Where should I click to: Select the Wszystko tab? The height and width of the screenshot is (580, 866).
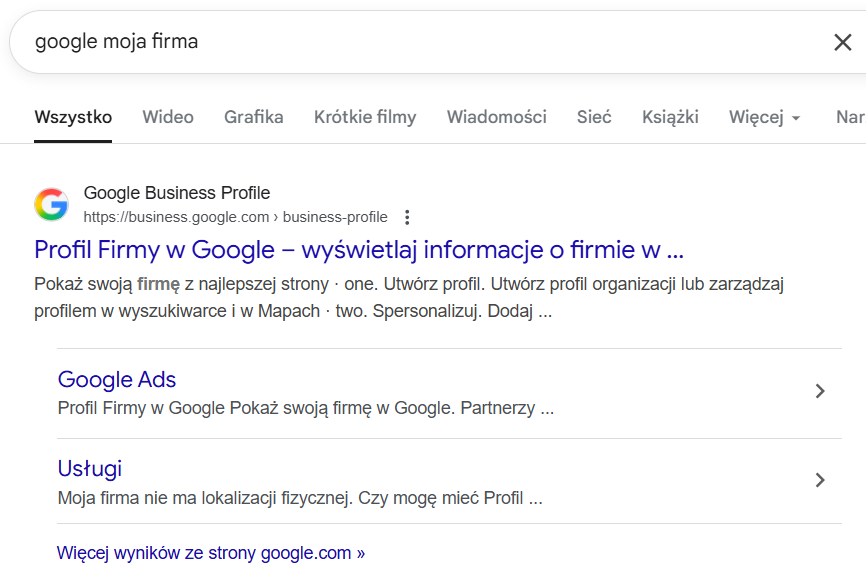[x=73, y=117]
